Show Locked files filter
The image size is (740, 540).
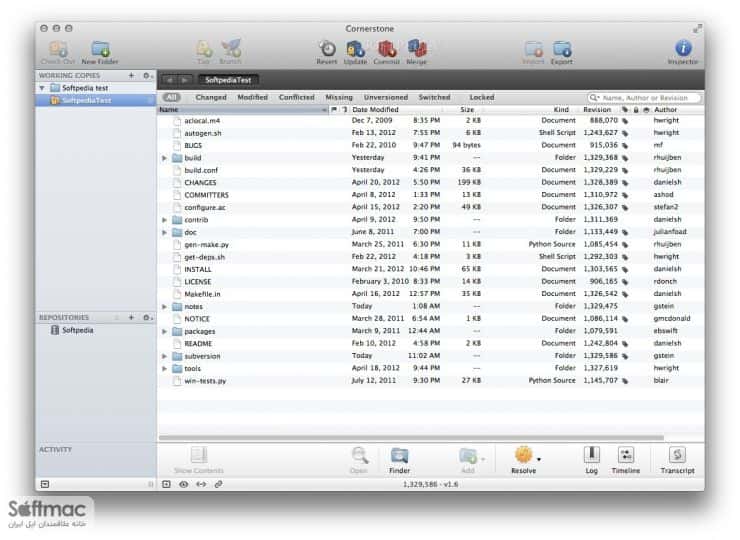(x=481, y=97)
